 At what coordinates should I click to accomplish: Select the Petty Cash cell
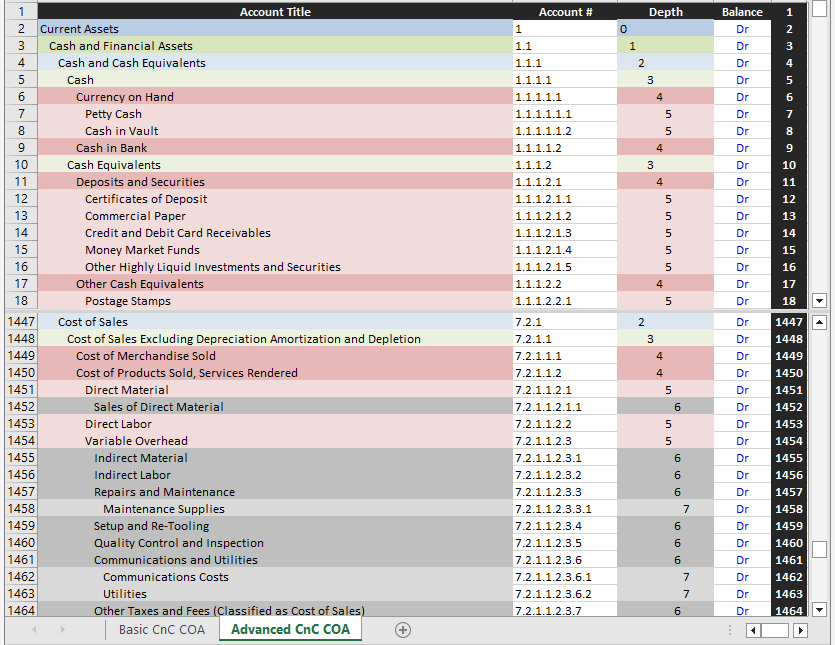(275, 114)
